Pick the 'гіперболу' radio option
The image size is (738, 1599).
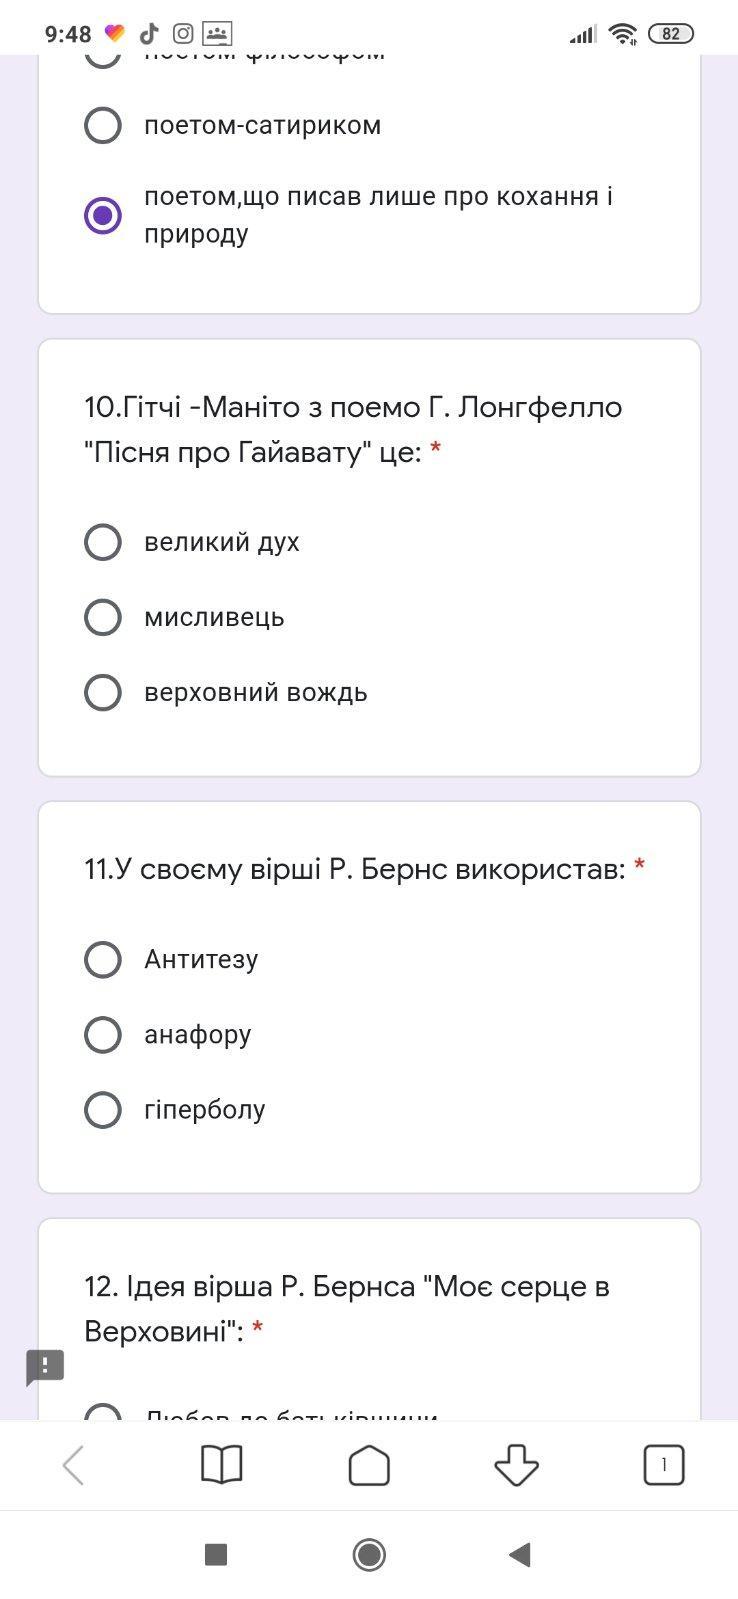tap(103, 1109)
